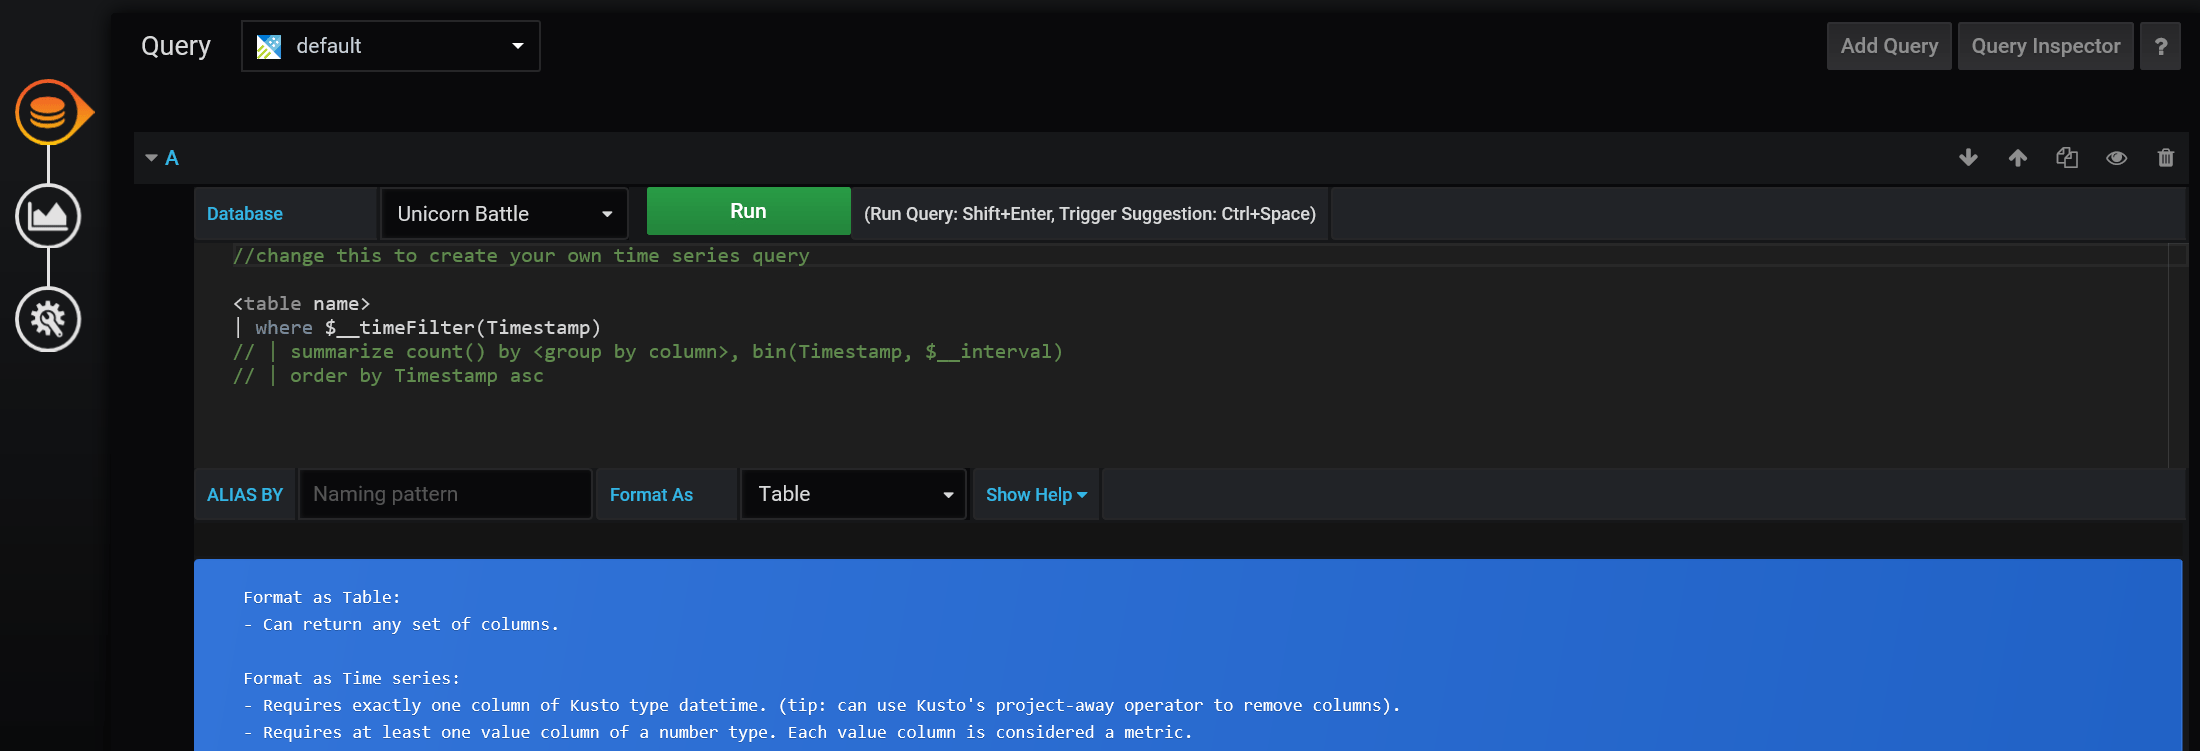Click the ALIAS BY label
The image size is (2200, 751).
245,495
